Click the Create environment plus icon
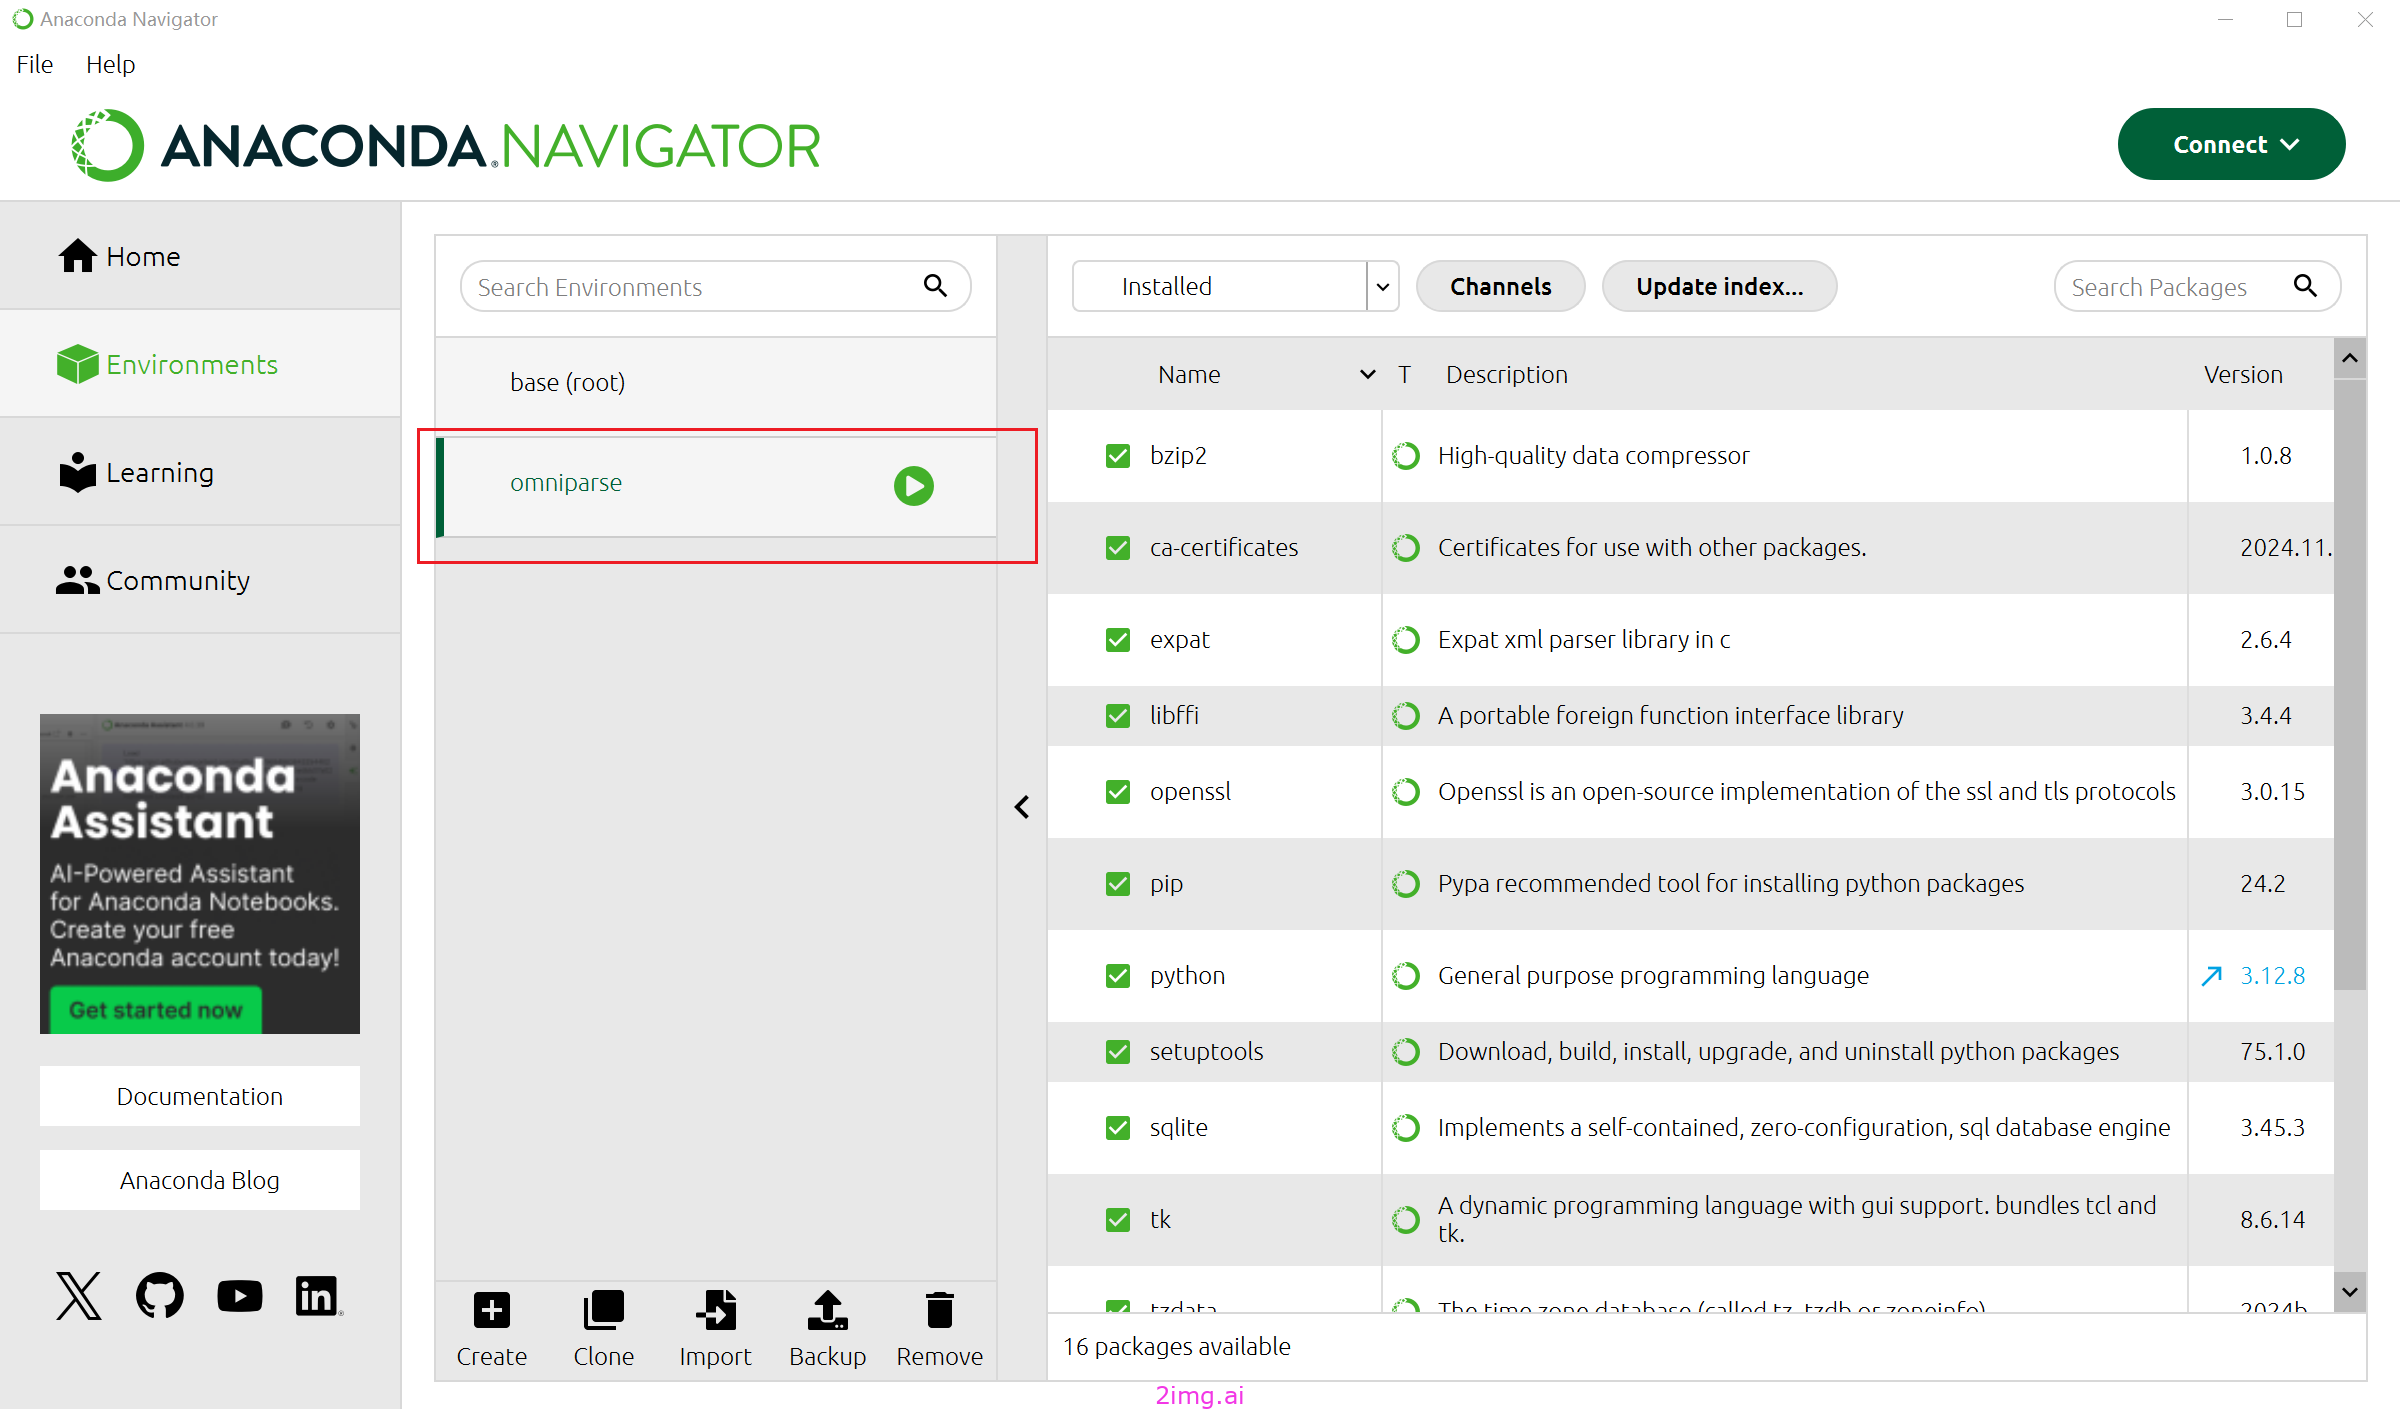Viewport: 2400px width, 1409px height. 491,1309
